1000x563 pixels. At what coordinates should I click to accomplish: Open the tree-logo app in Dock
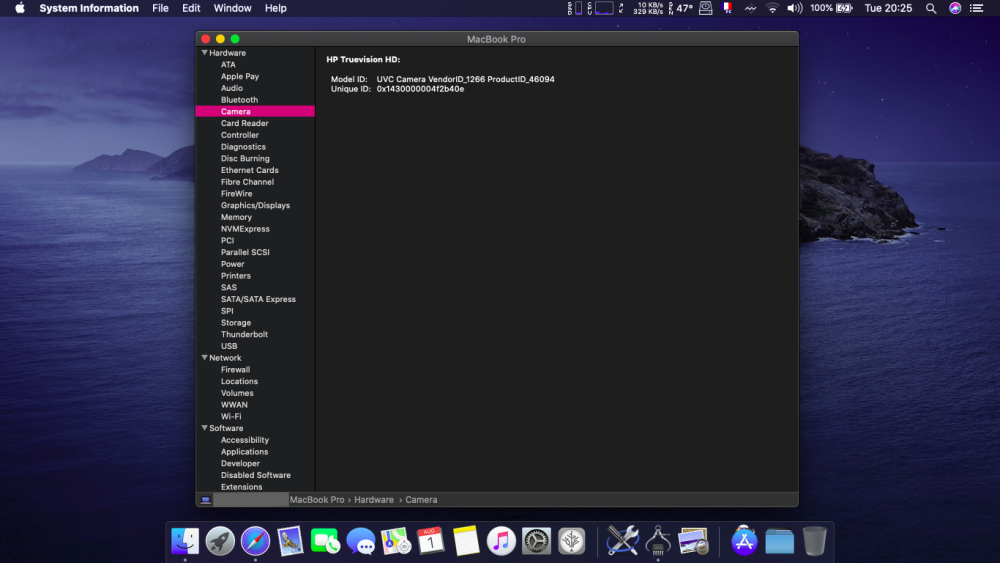[571, 541]
